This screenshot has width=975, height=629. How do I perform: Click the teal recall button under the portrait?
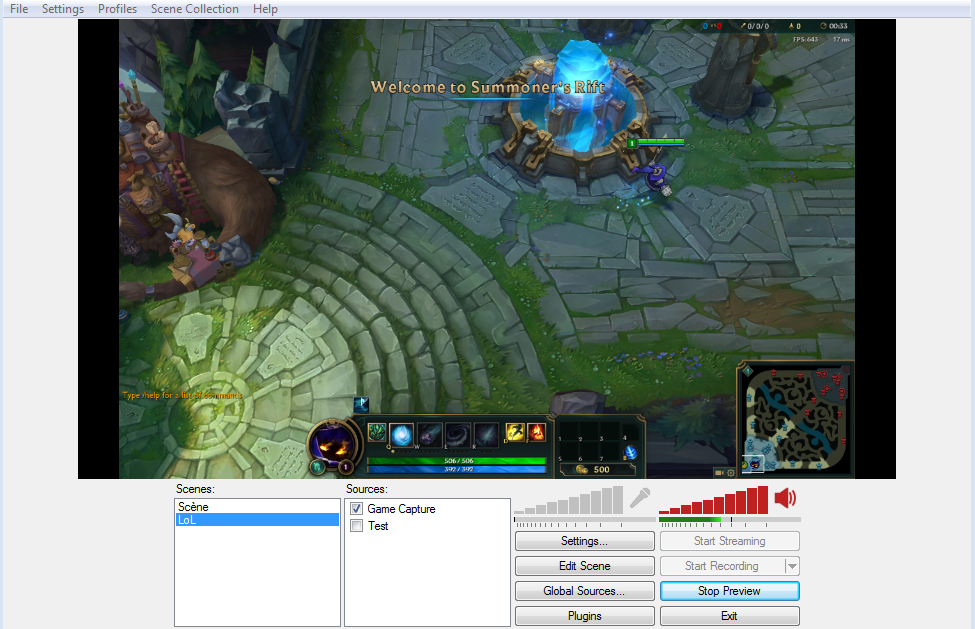(318, 466)
